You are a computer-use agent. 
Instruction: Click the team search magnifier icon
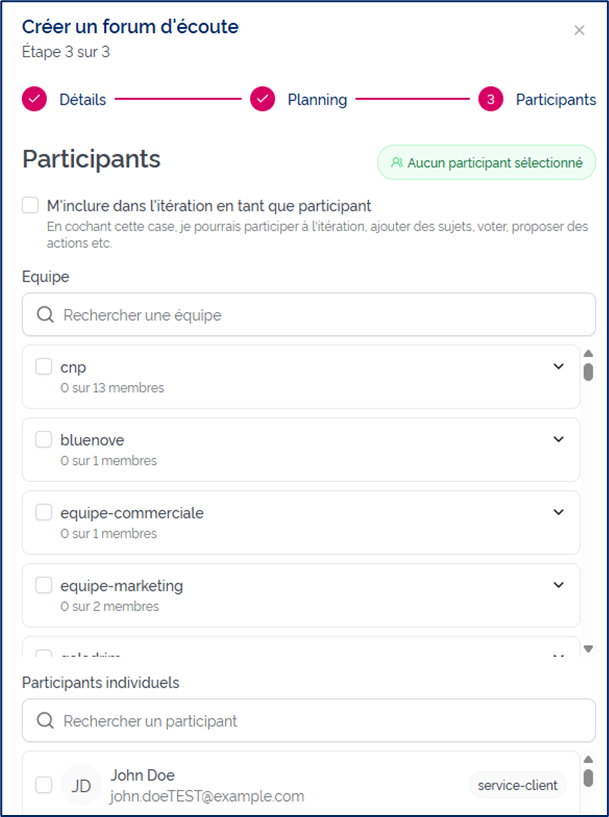(45, 315)
